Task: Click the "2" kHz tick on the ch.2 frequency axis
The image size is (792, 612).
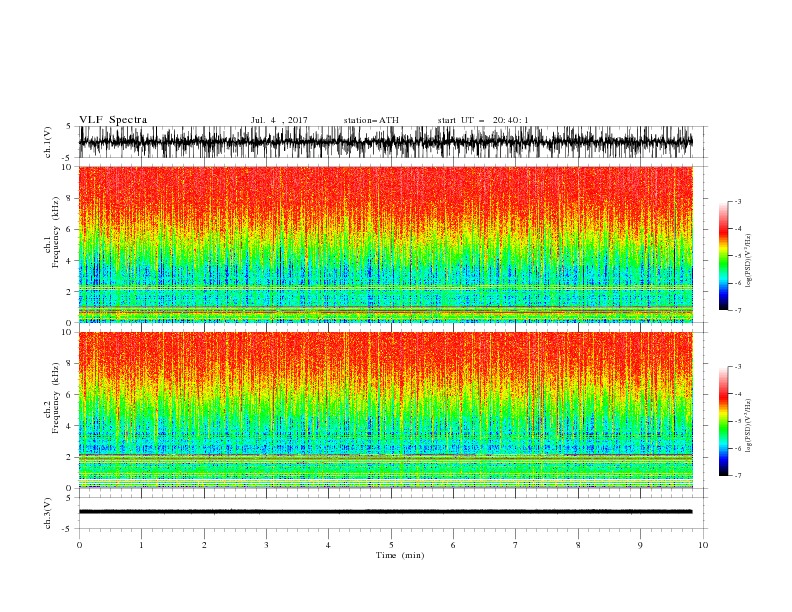Action: tap(69, 457)
